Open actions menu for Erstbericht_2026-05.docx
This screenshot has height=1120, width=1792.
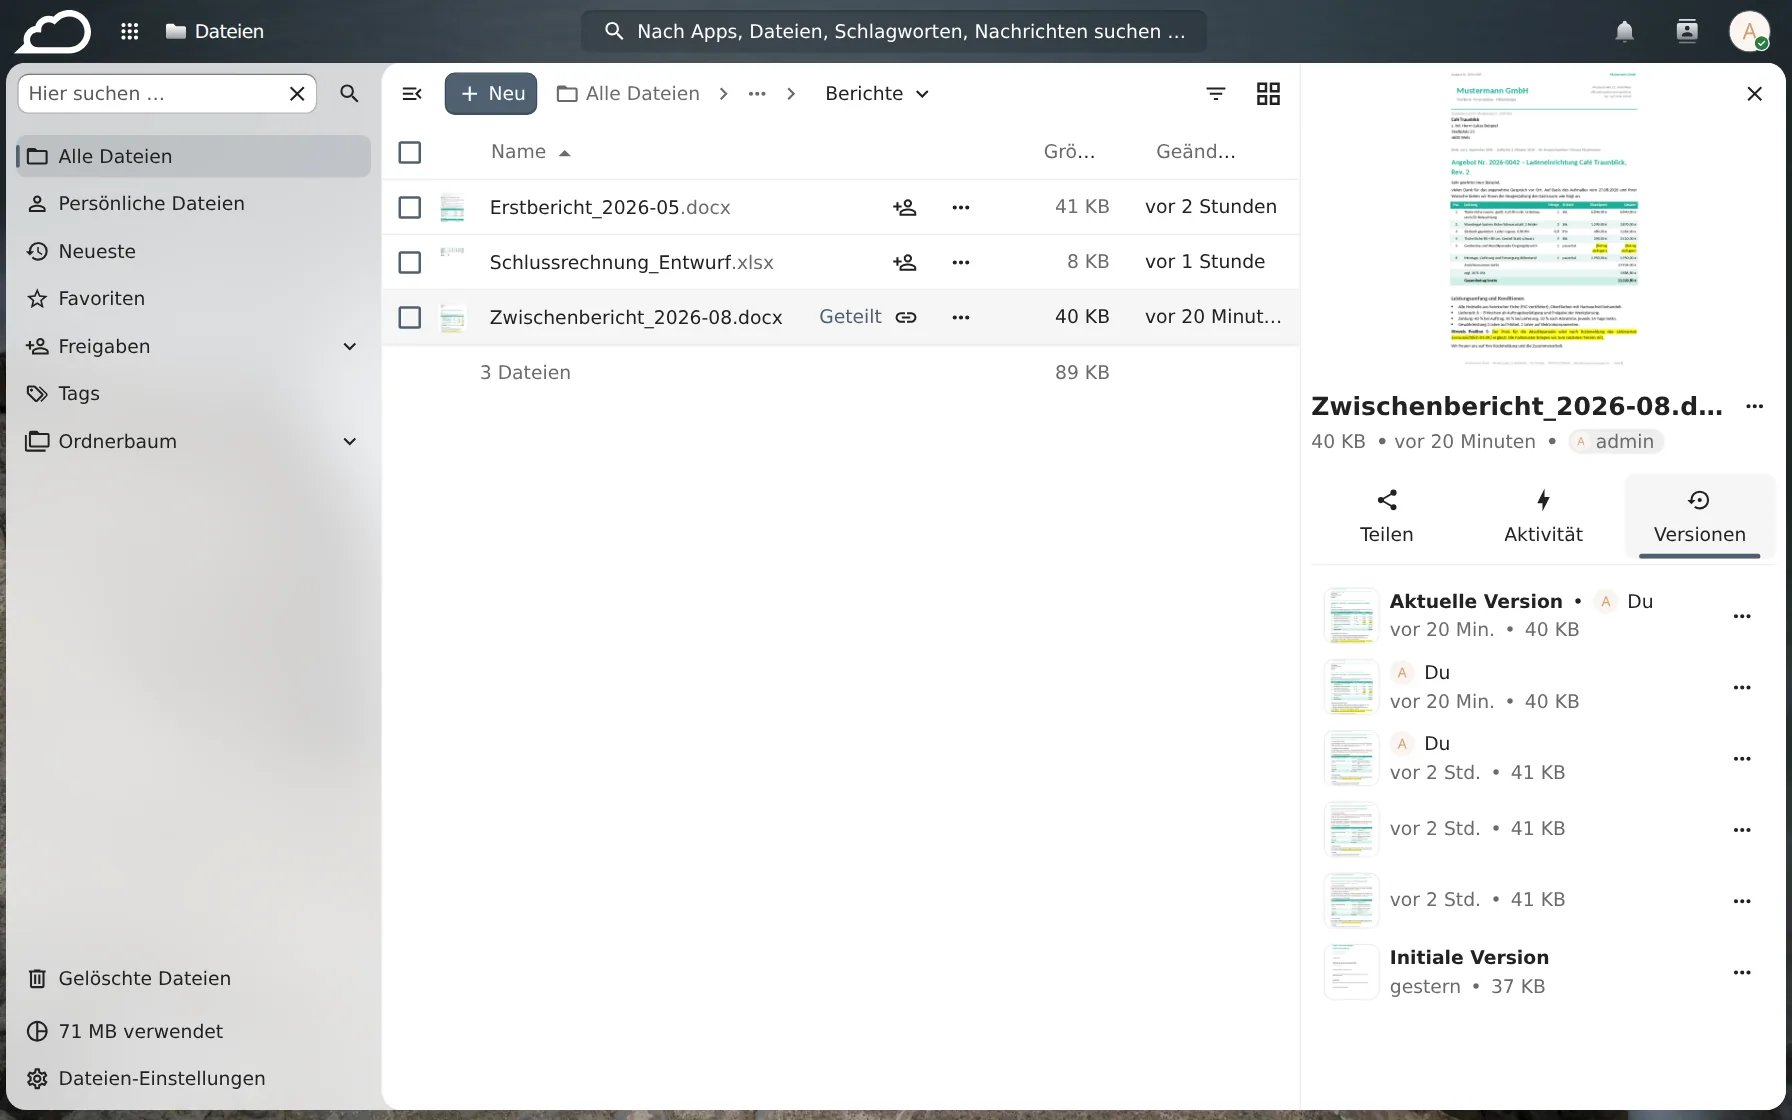(961, 207)
